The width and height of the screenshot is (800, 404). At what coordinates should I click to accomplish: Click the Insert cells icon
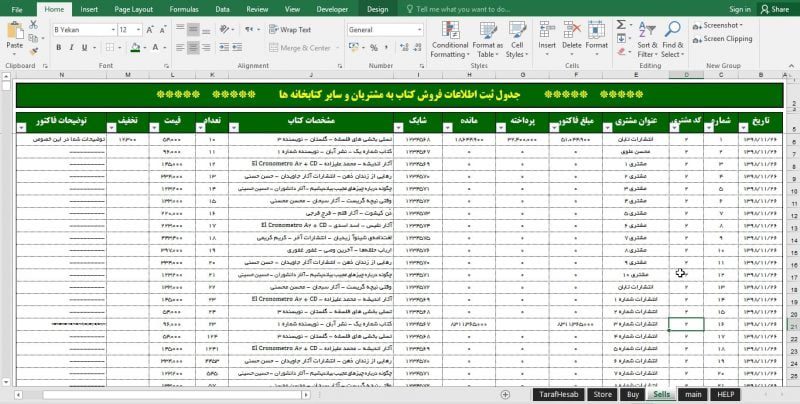(x=547, y=30)
